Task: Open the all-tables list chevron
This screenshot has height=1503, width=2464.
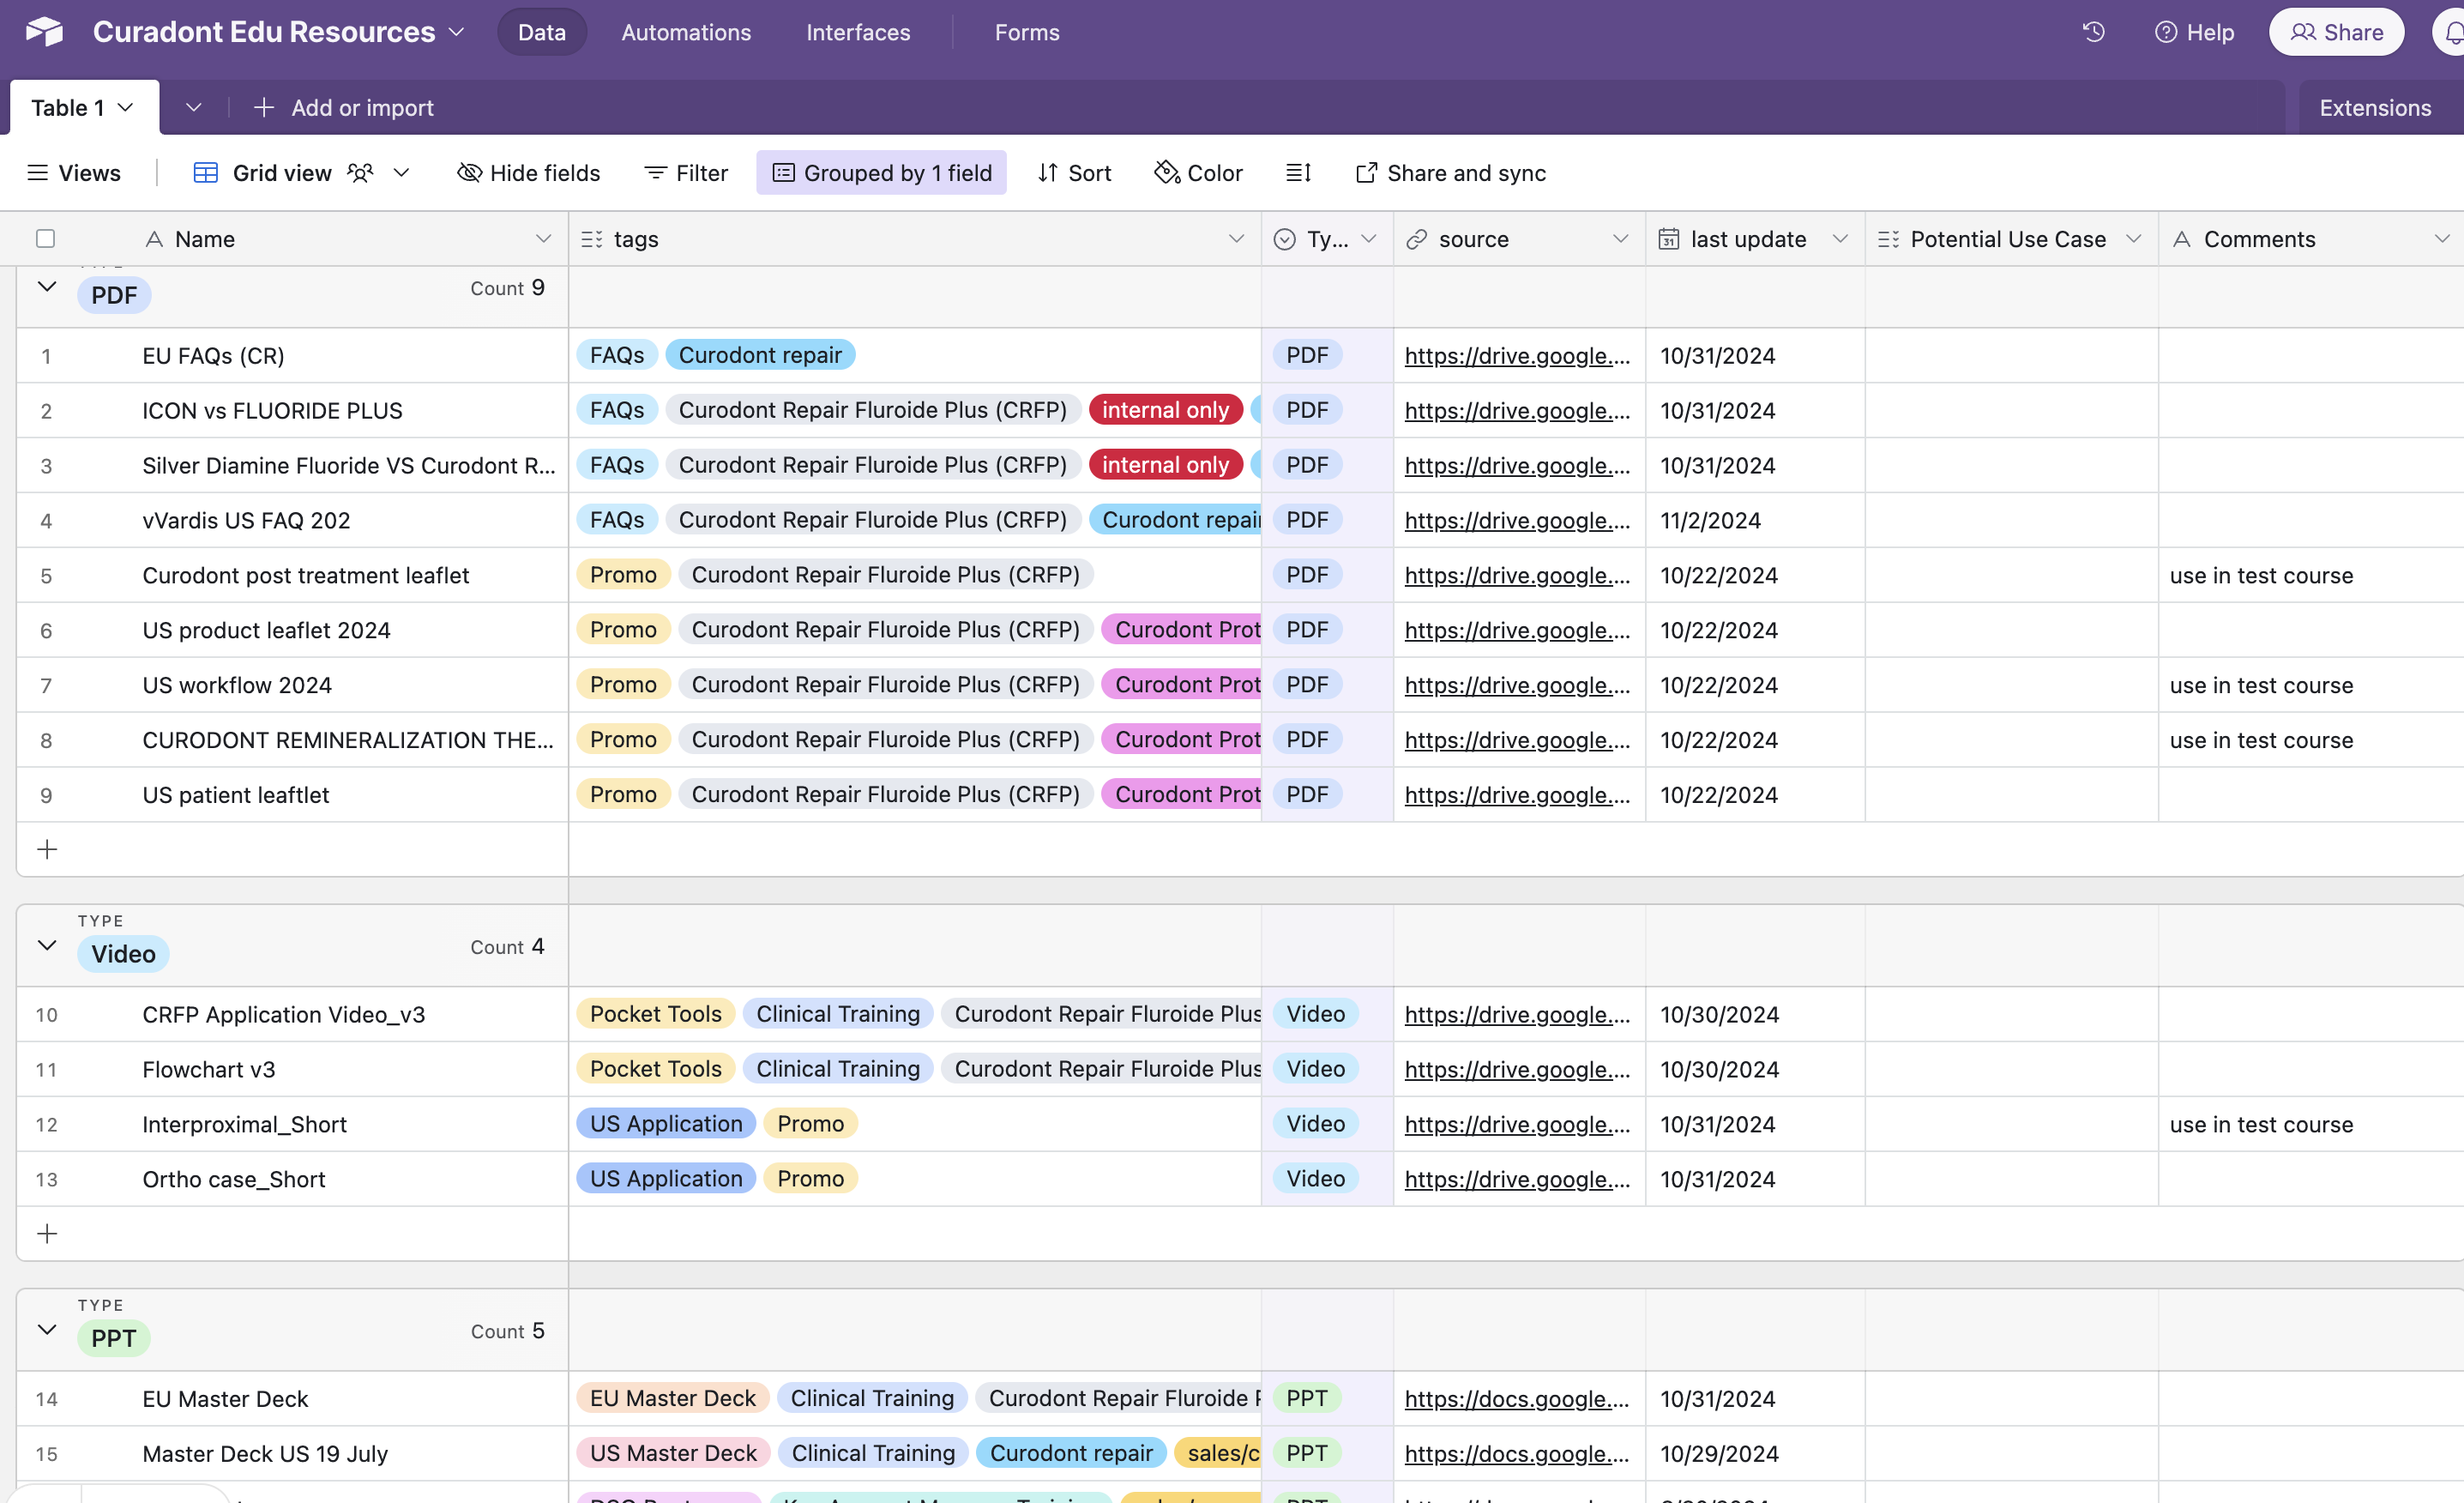Action: point(194,107)
